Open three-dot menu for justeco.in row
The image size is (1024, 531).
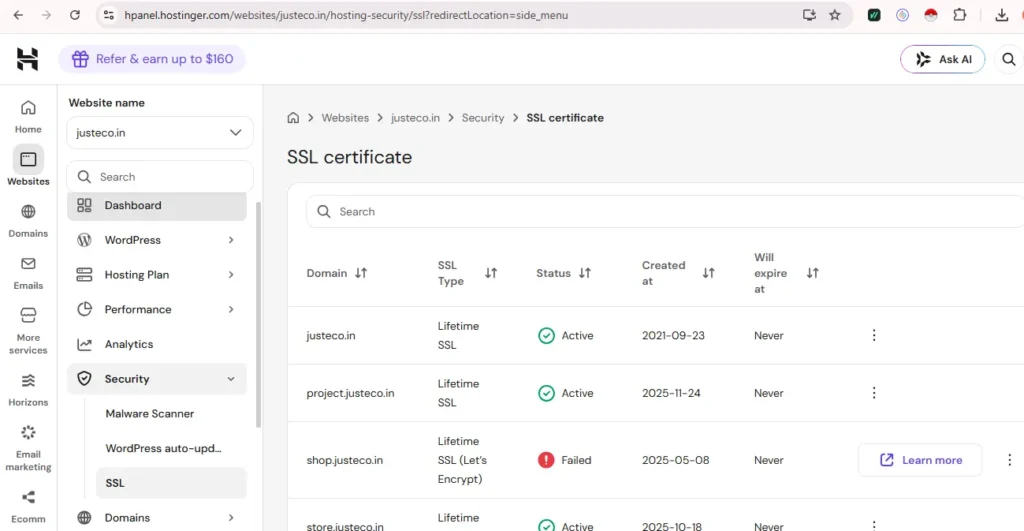[874, 335]
